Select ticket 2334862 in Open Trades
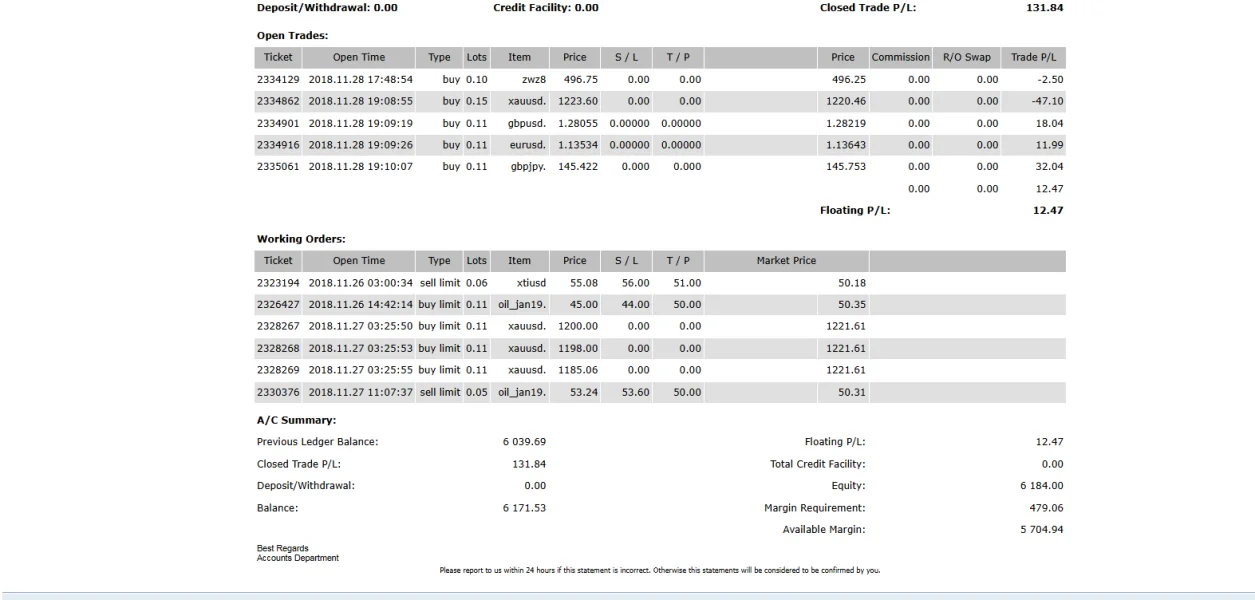The width and height of the screenshot is (1255, 600). [278, 101]
